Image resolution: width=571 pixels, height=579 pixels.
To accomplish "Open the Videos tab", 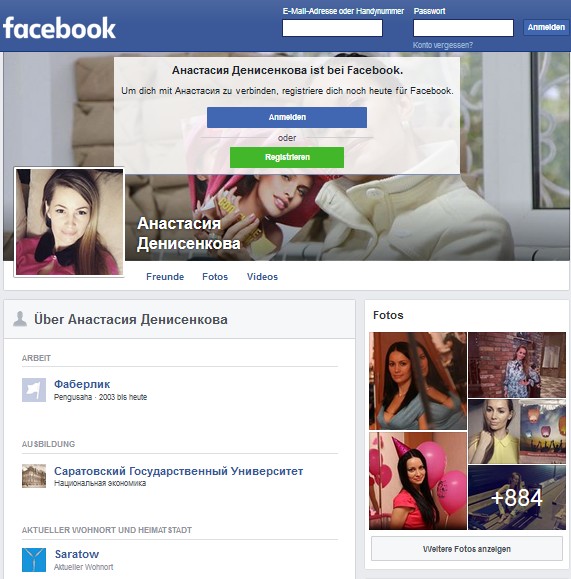I will pyautogui.click(x=262, y=277).
